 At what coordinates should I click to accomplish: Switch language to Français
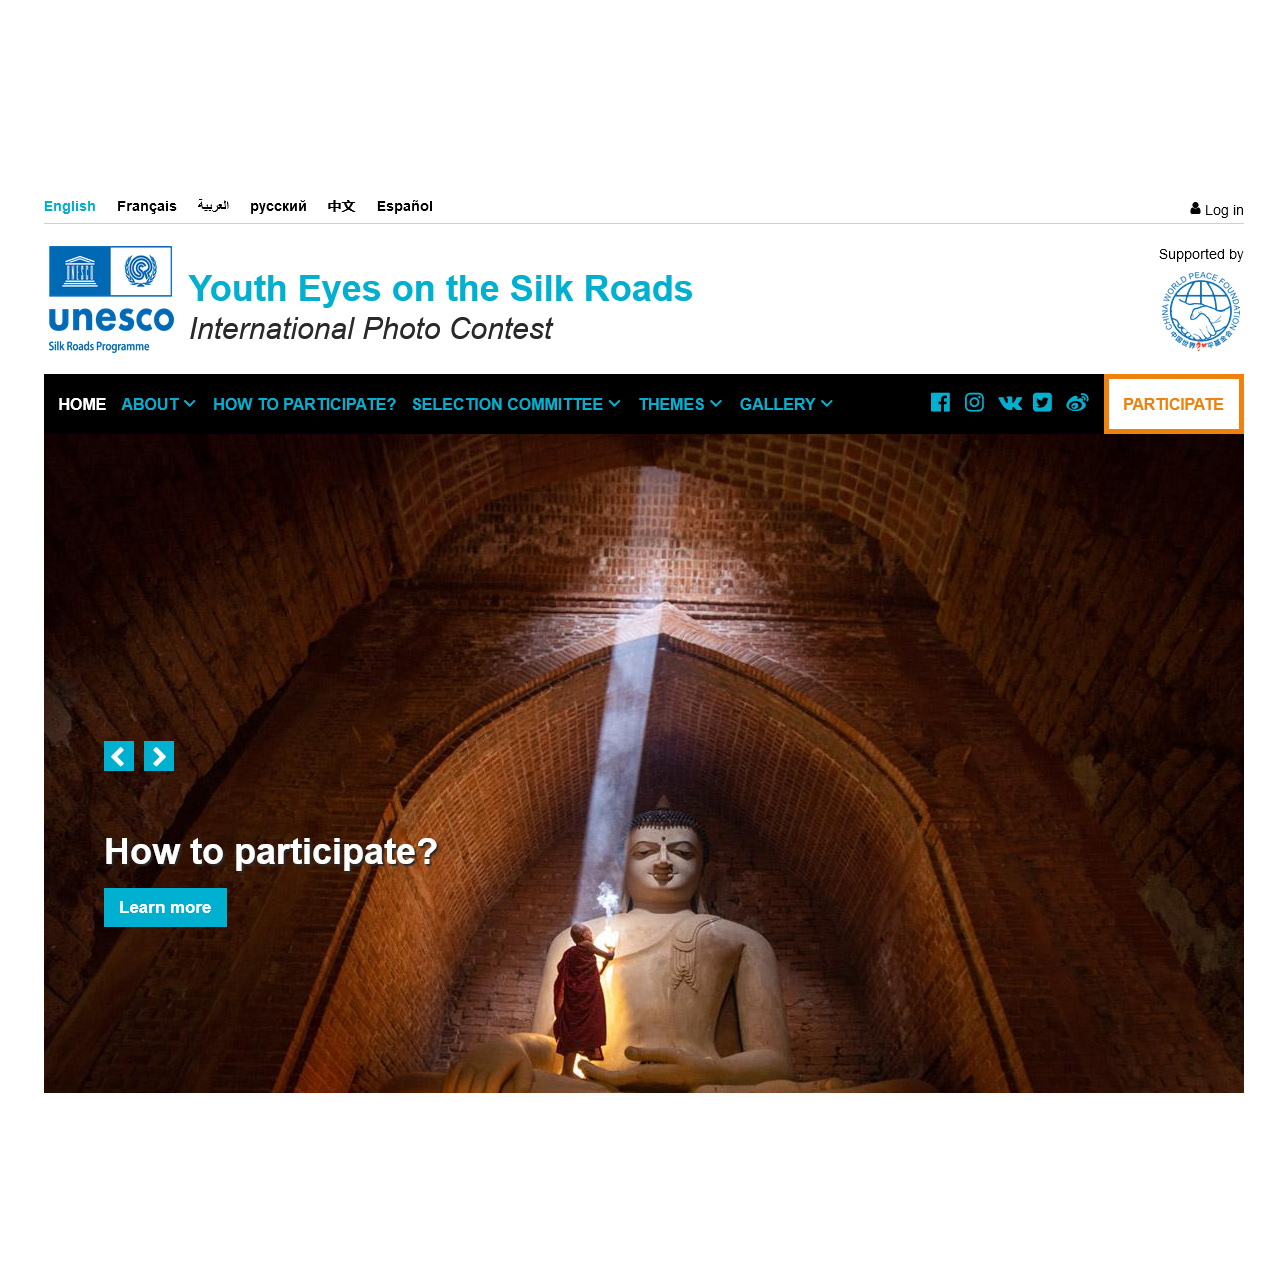click(x=147, y=206)
